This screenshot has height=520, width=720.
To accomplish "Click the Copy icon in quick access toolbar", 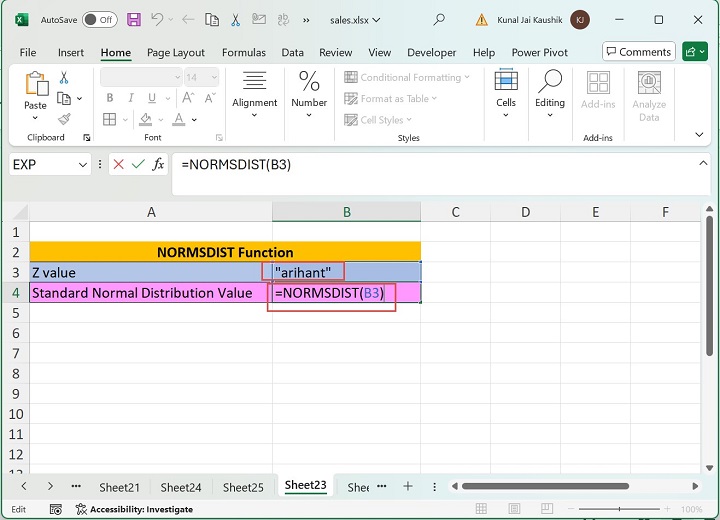I will (x=212, y=20).
